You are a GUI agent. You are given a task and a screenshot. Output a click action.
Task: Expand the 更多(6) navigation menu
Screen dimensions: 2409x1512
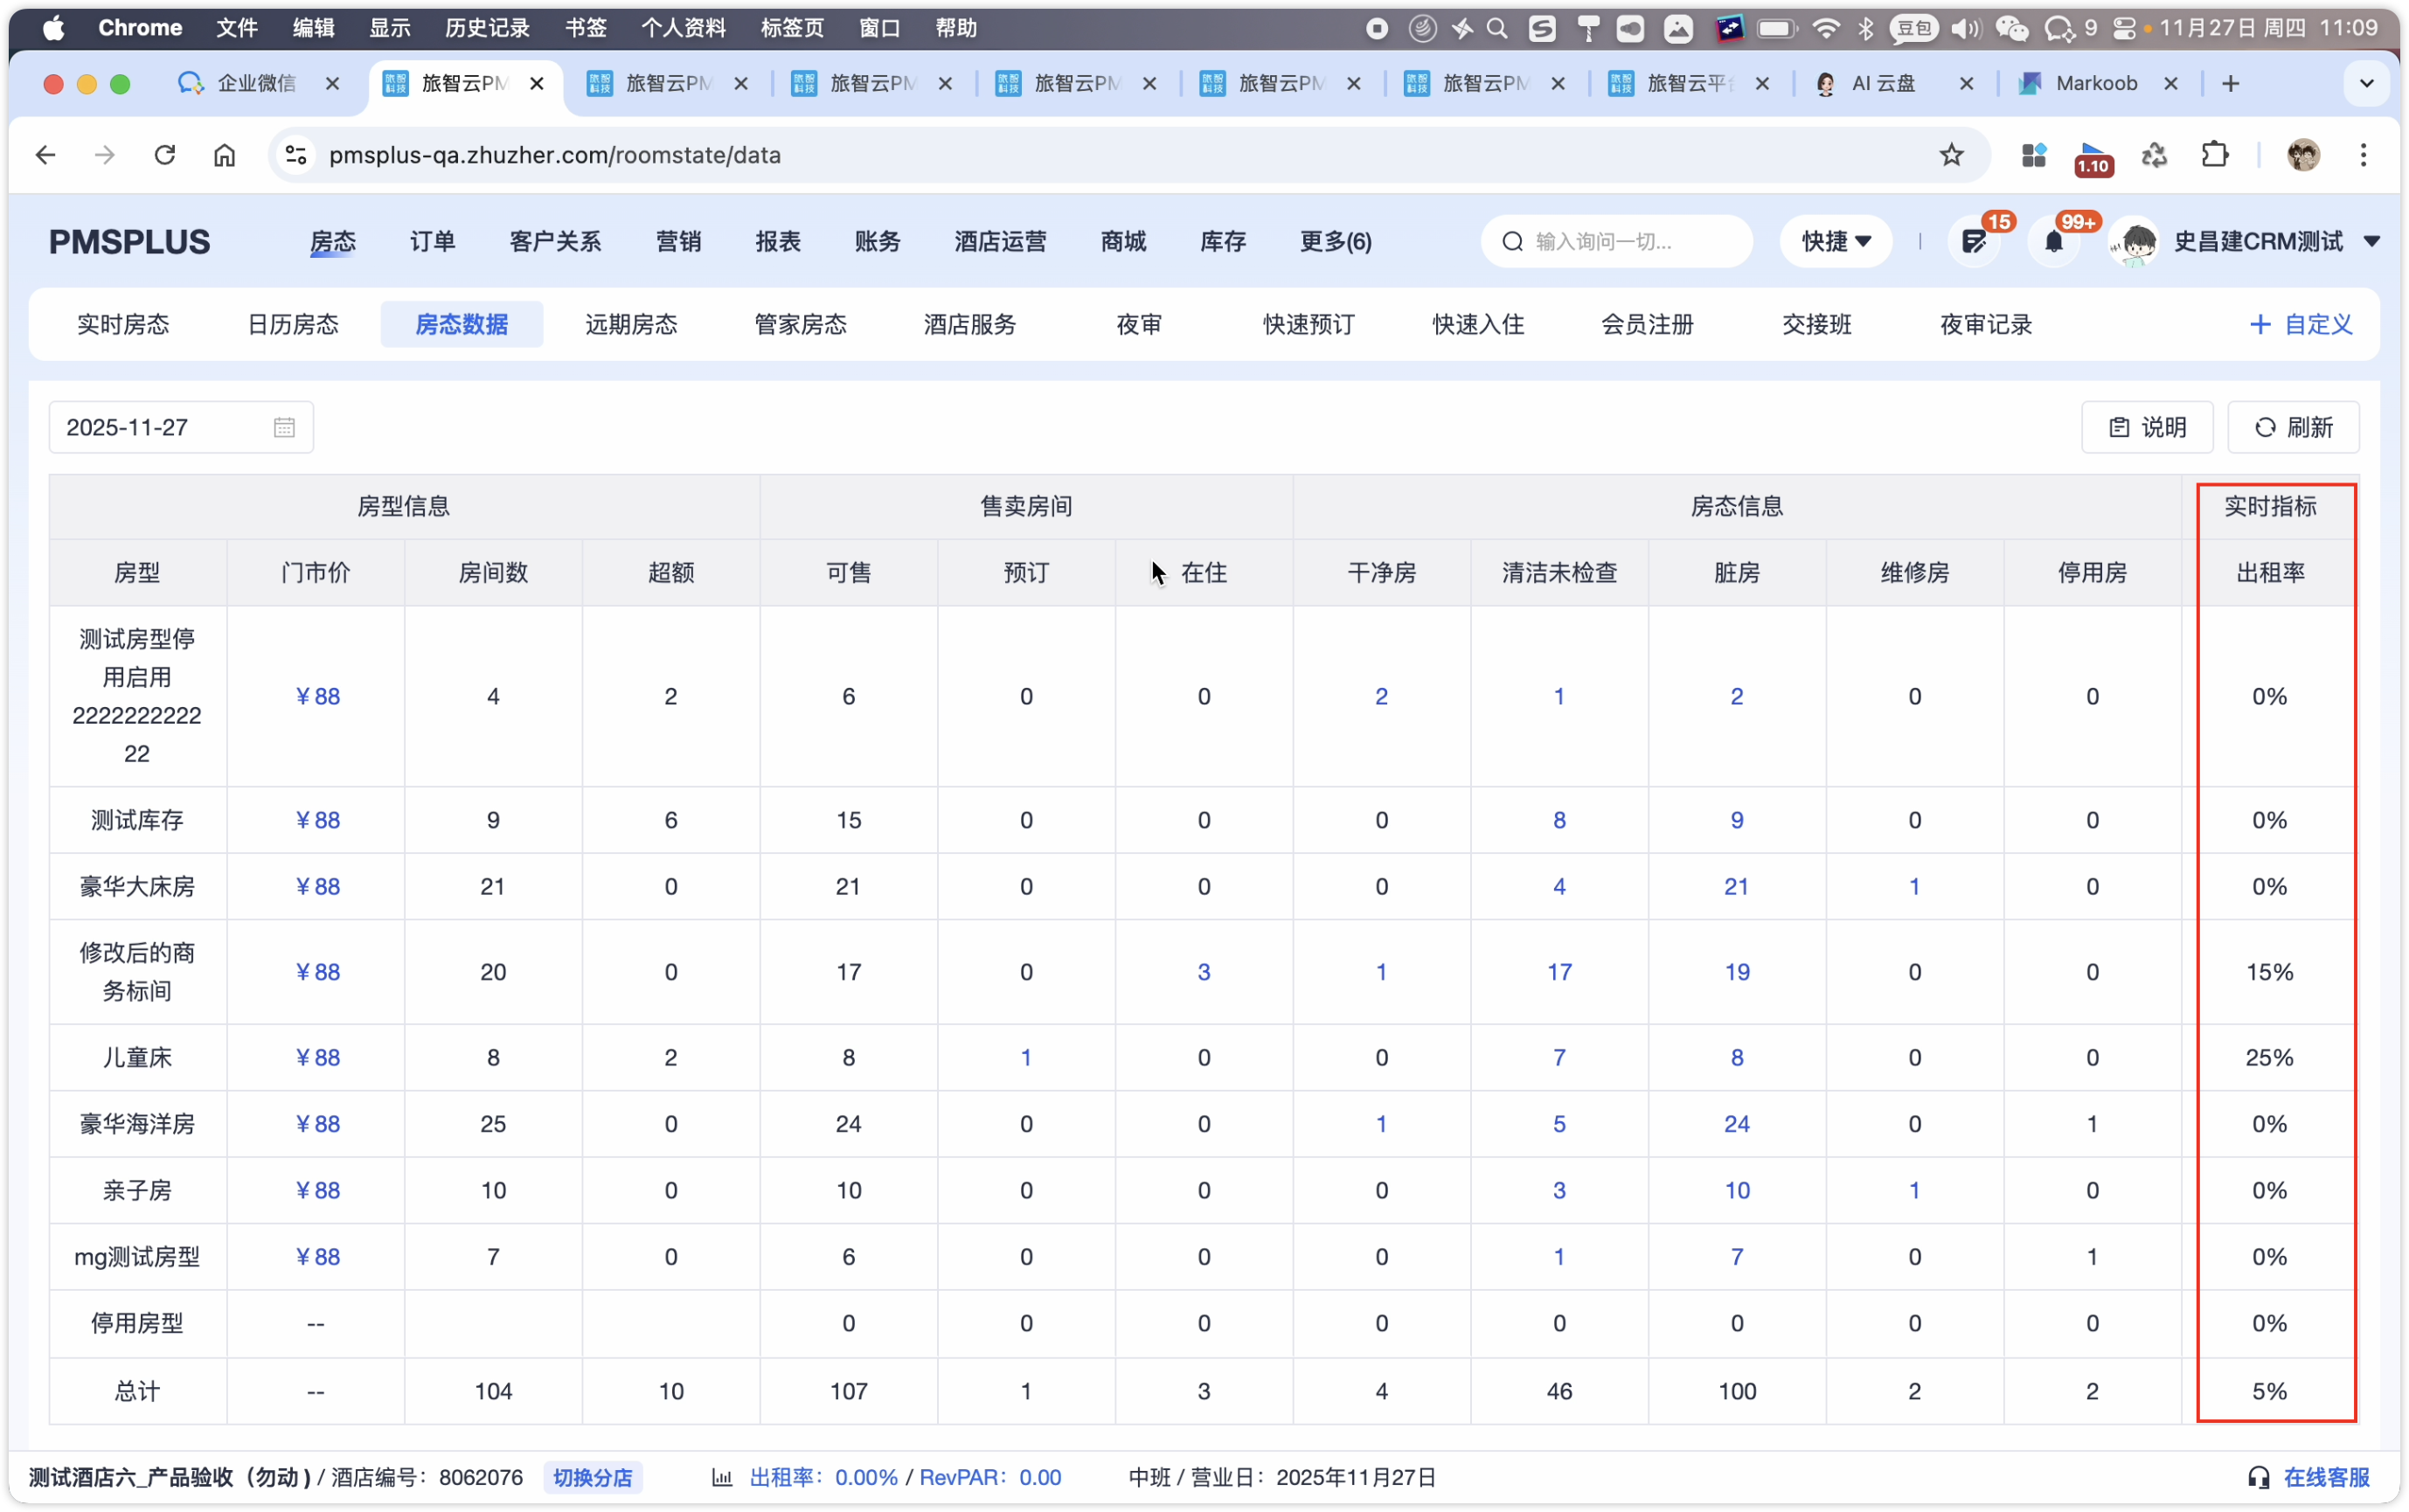pos(1335,241)
